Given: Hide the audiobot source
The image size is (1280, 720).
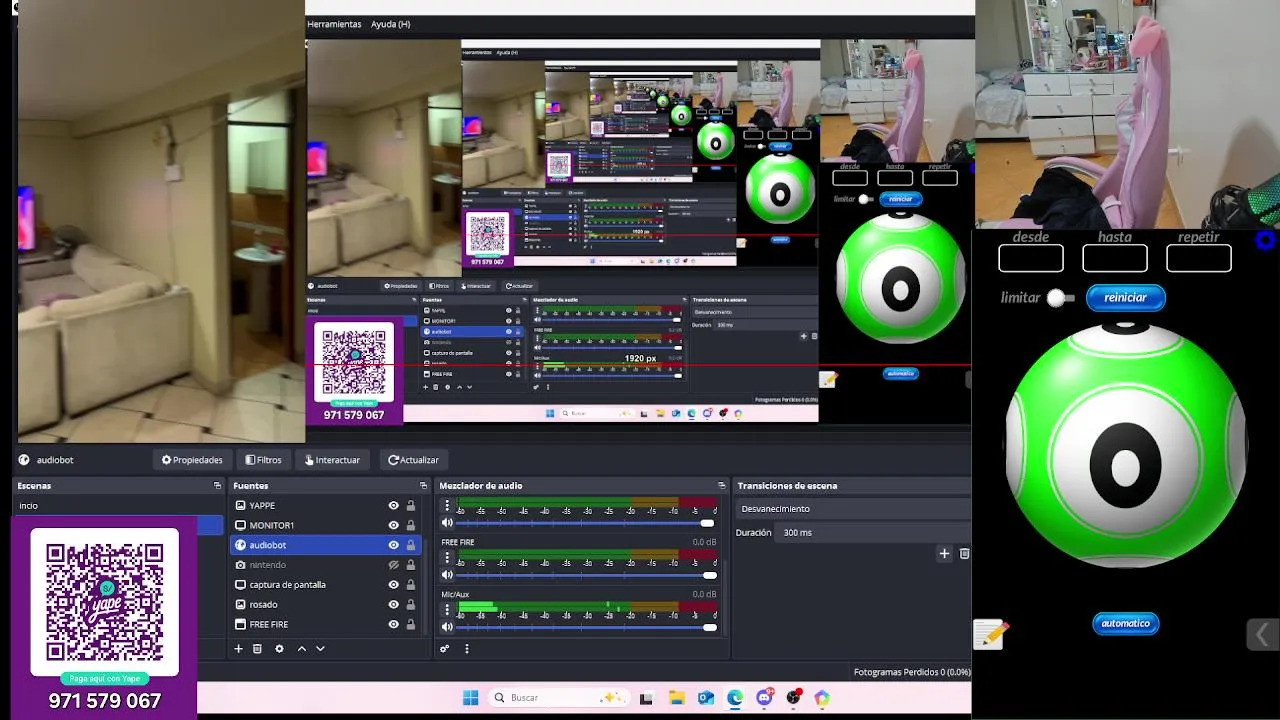Looking at the screenshot, I should point(394,545).
